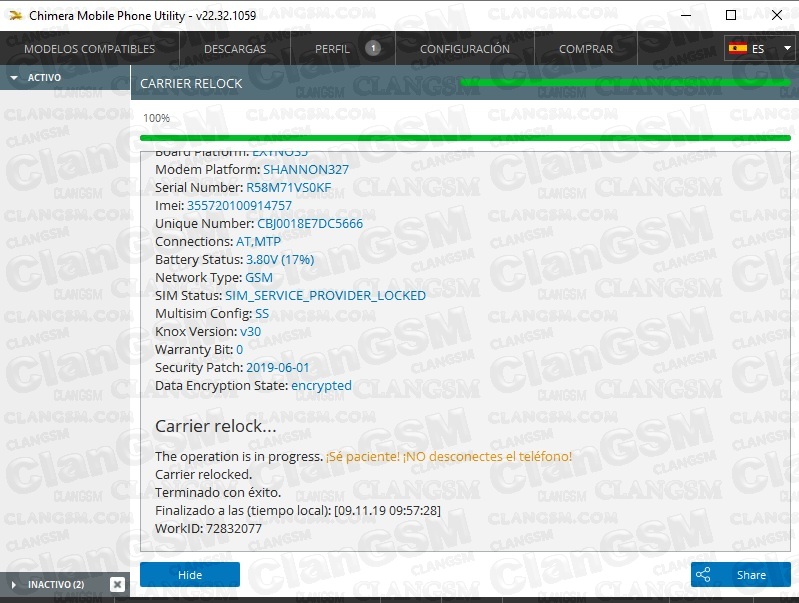Click the Warranty Bit 0 value
The width and height of the screenshot is (799, 603).
pos(239,350)
